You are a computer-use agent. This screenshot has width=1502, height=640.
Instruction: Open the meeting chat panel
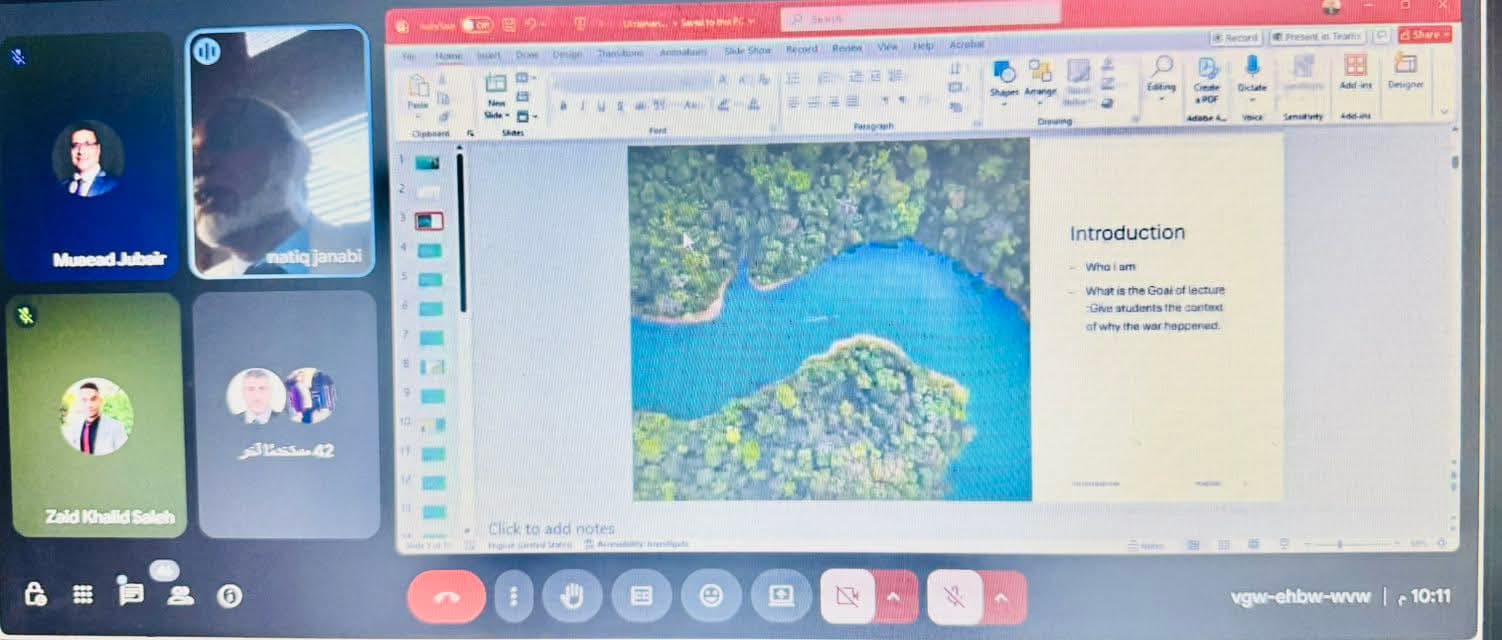click(x=131, y=594)
